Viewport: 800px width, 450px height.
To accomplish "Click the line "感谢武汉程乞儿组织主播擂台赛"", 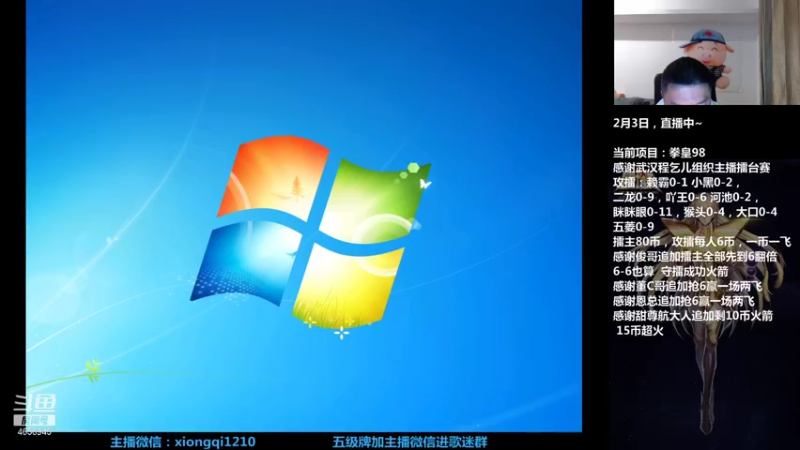I will tap(691, 167).
